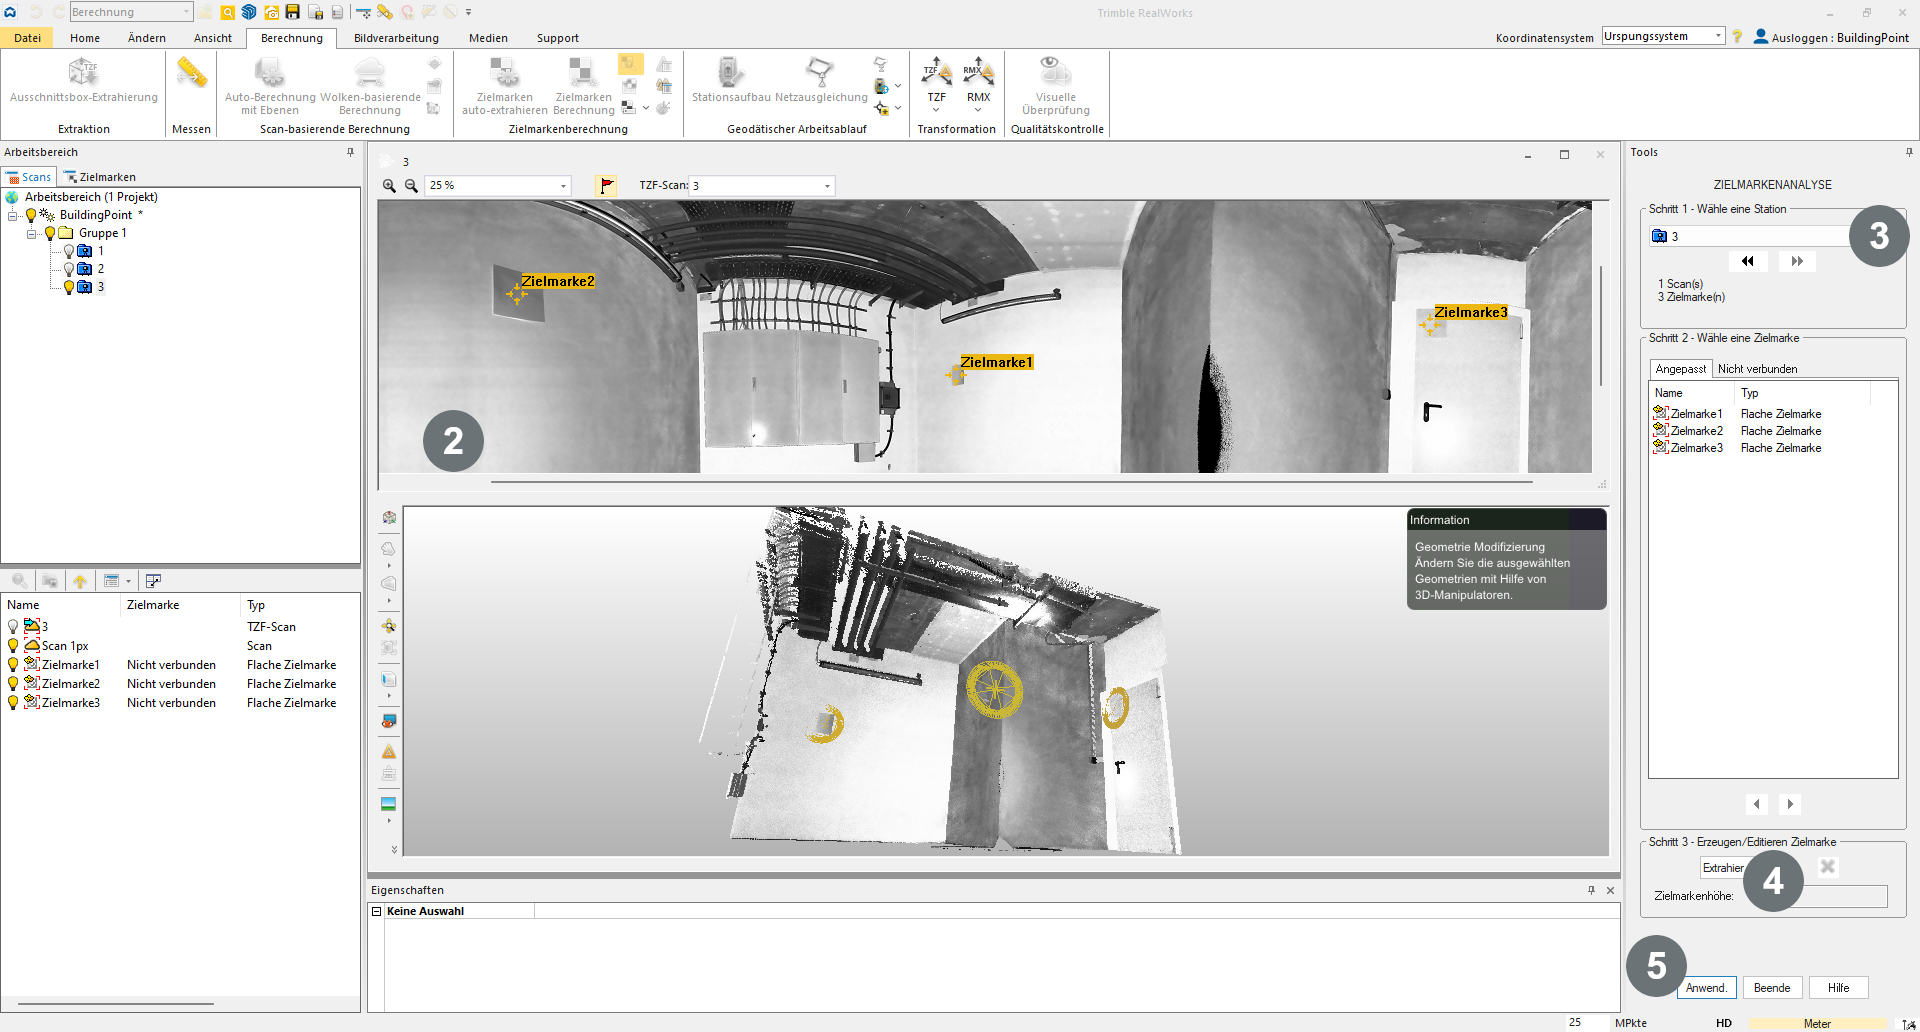Select Zielmarke2 in the Angepasst list

point(1696,431)
